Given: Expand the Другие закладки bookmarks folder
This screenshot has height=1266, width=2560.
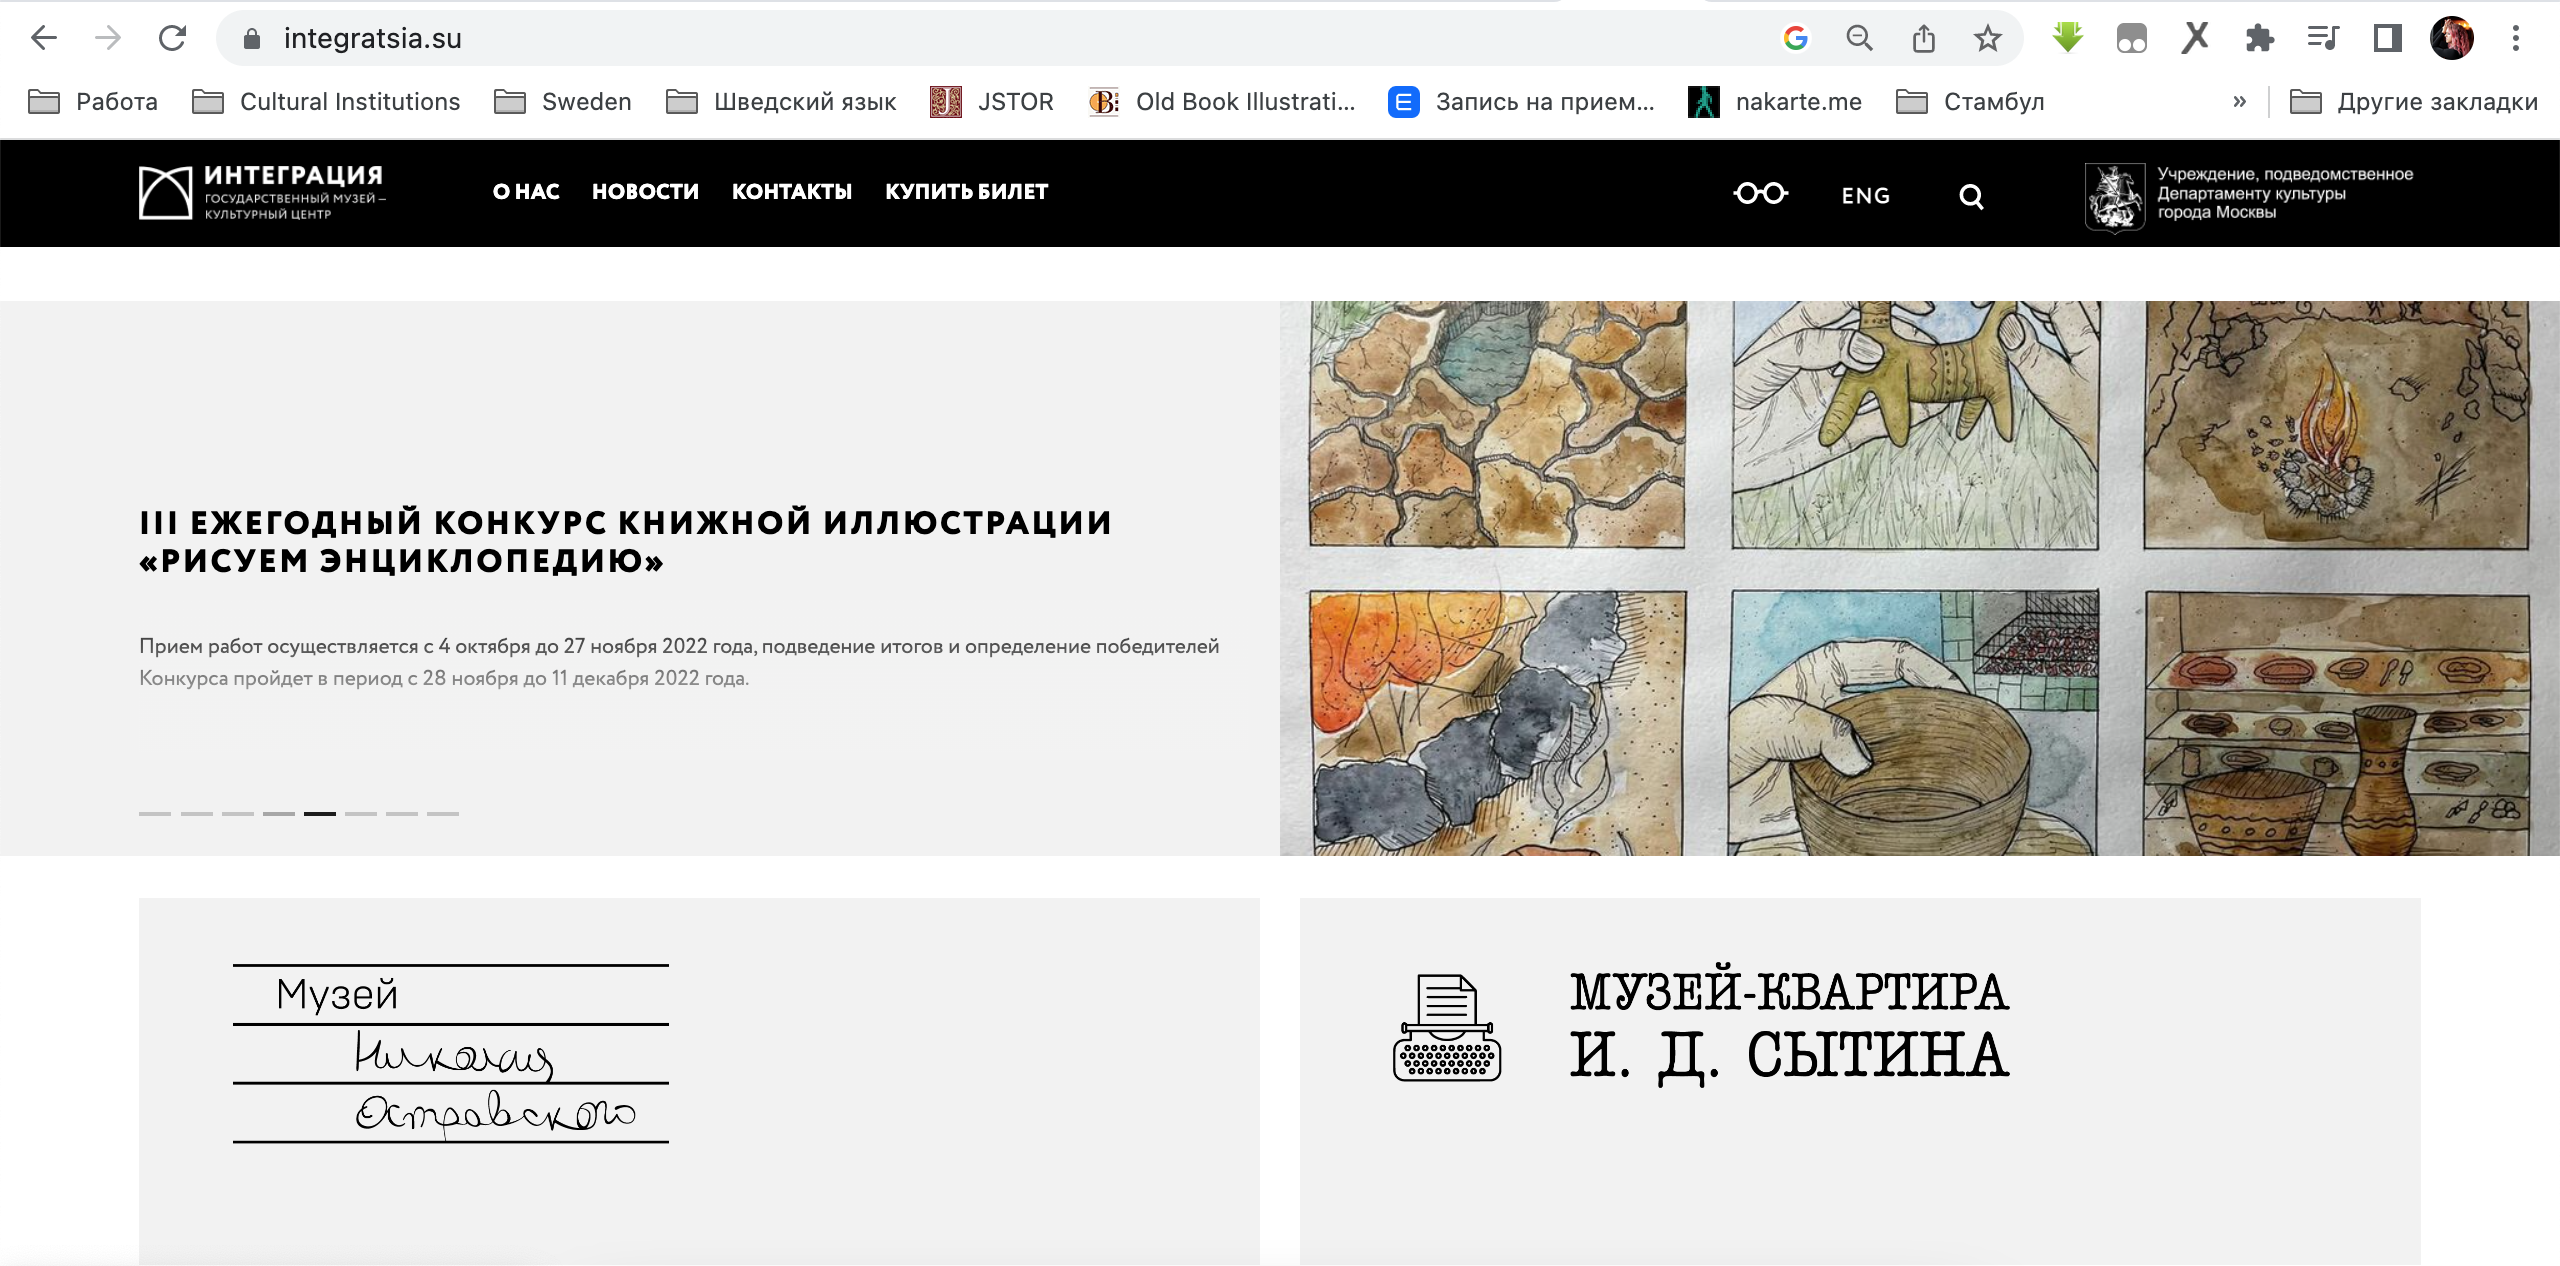Looking at the screenshot, I should [x=2413, y=101].
